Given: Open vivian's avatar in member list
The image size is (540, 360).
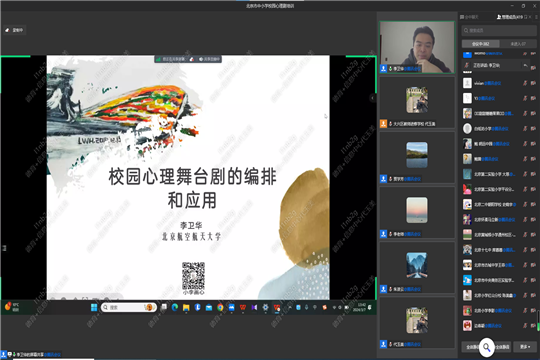Looking at the screenshot, I should point(467,83).
